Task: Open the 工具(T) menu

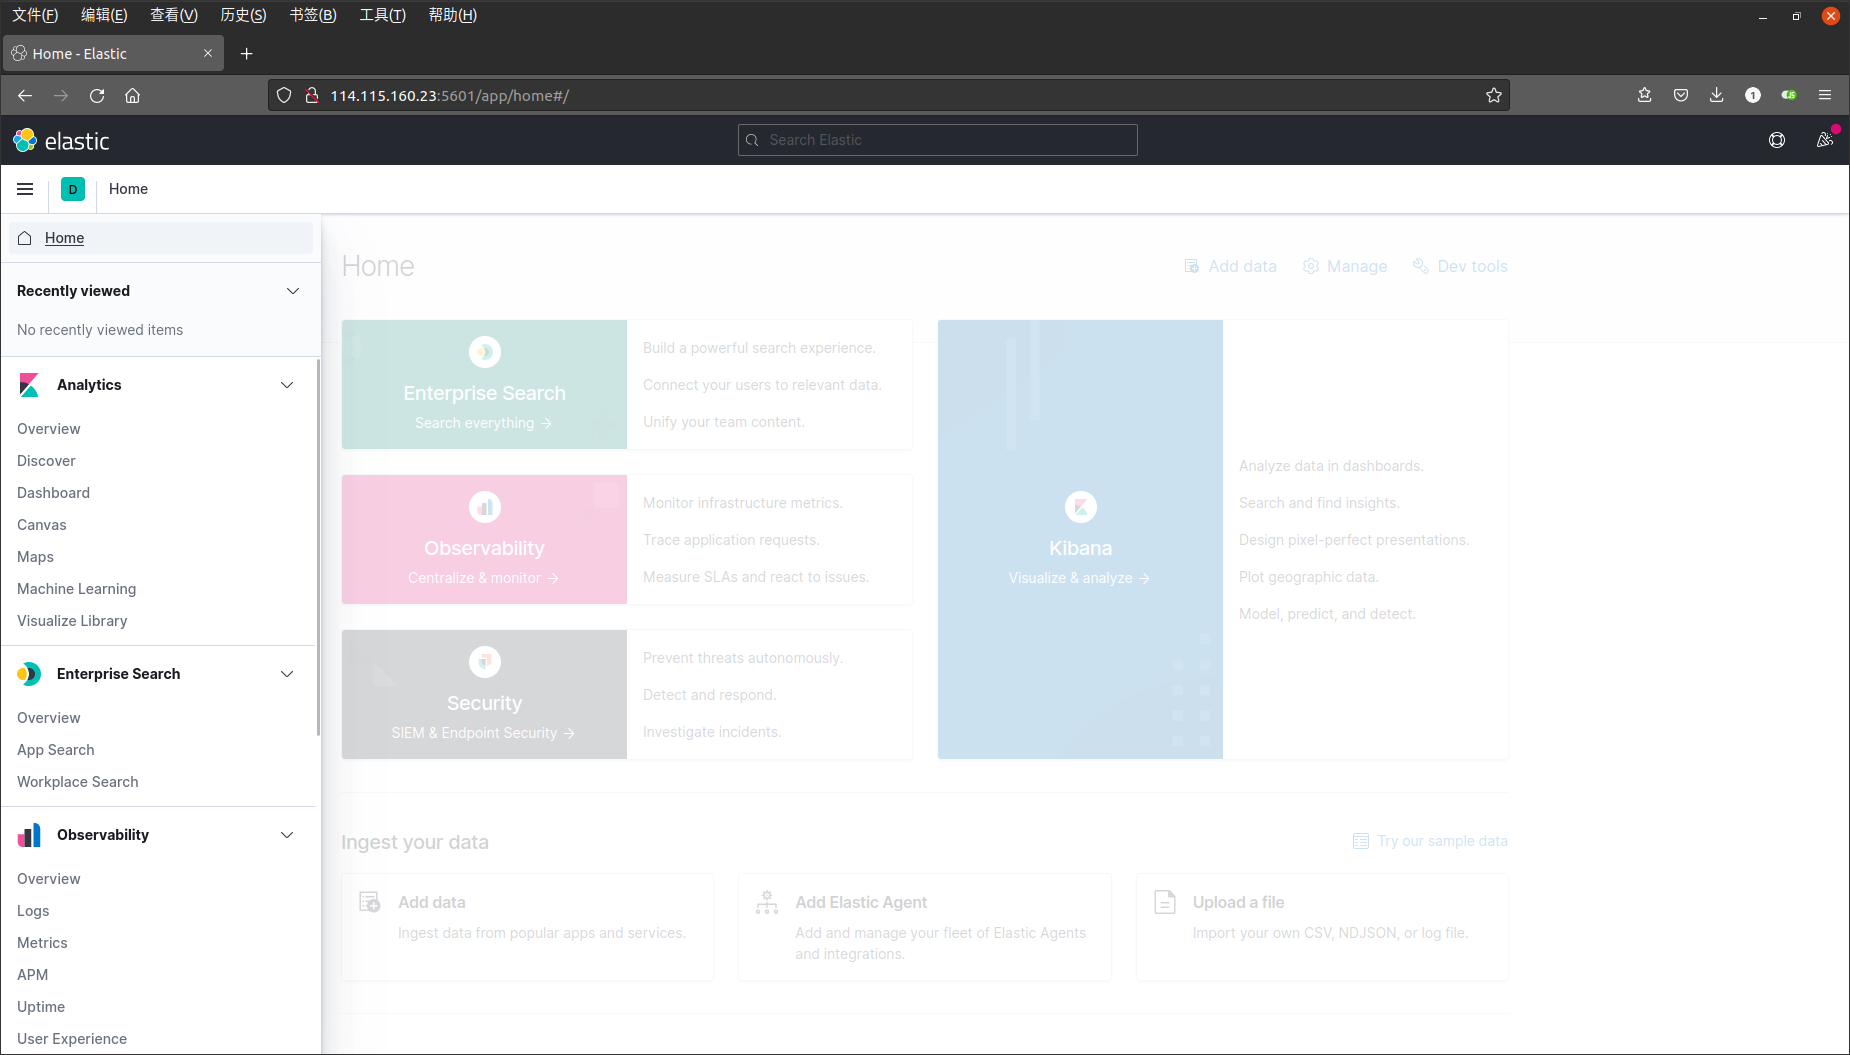Action: (x=382, y=15)
